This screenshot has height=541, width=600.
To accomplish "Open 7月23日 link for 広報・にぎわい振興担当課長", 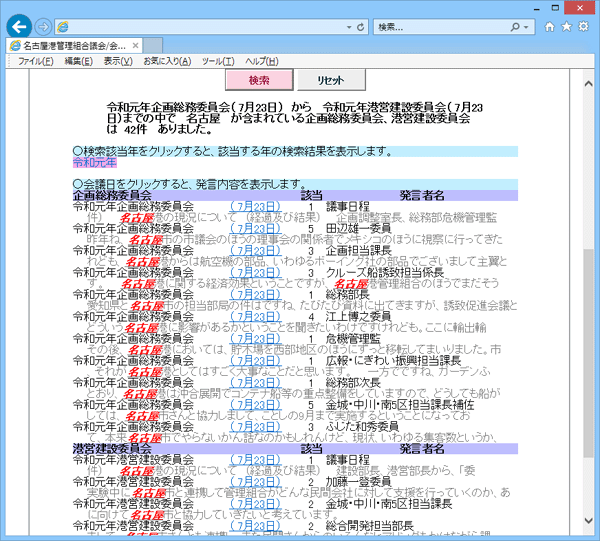I will pyautogui.click(x=256, y=361).
